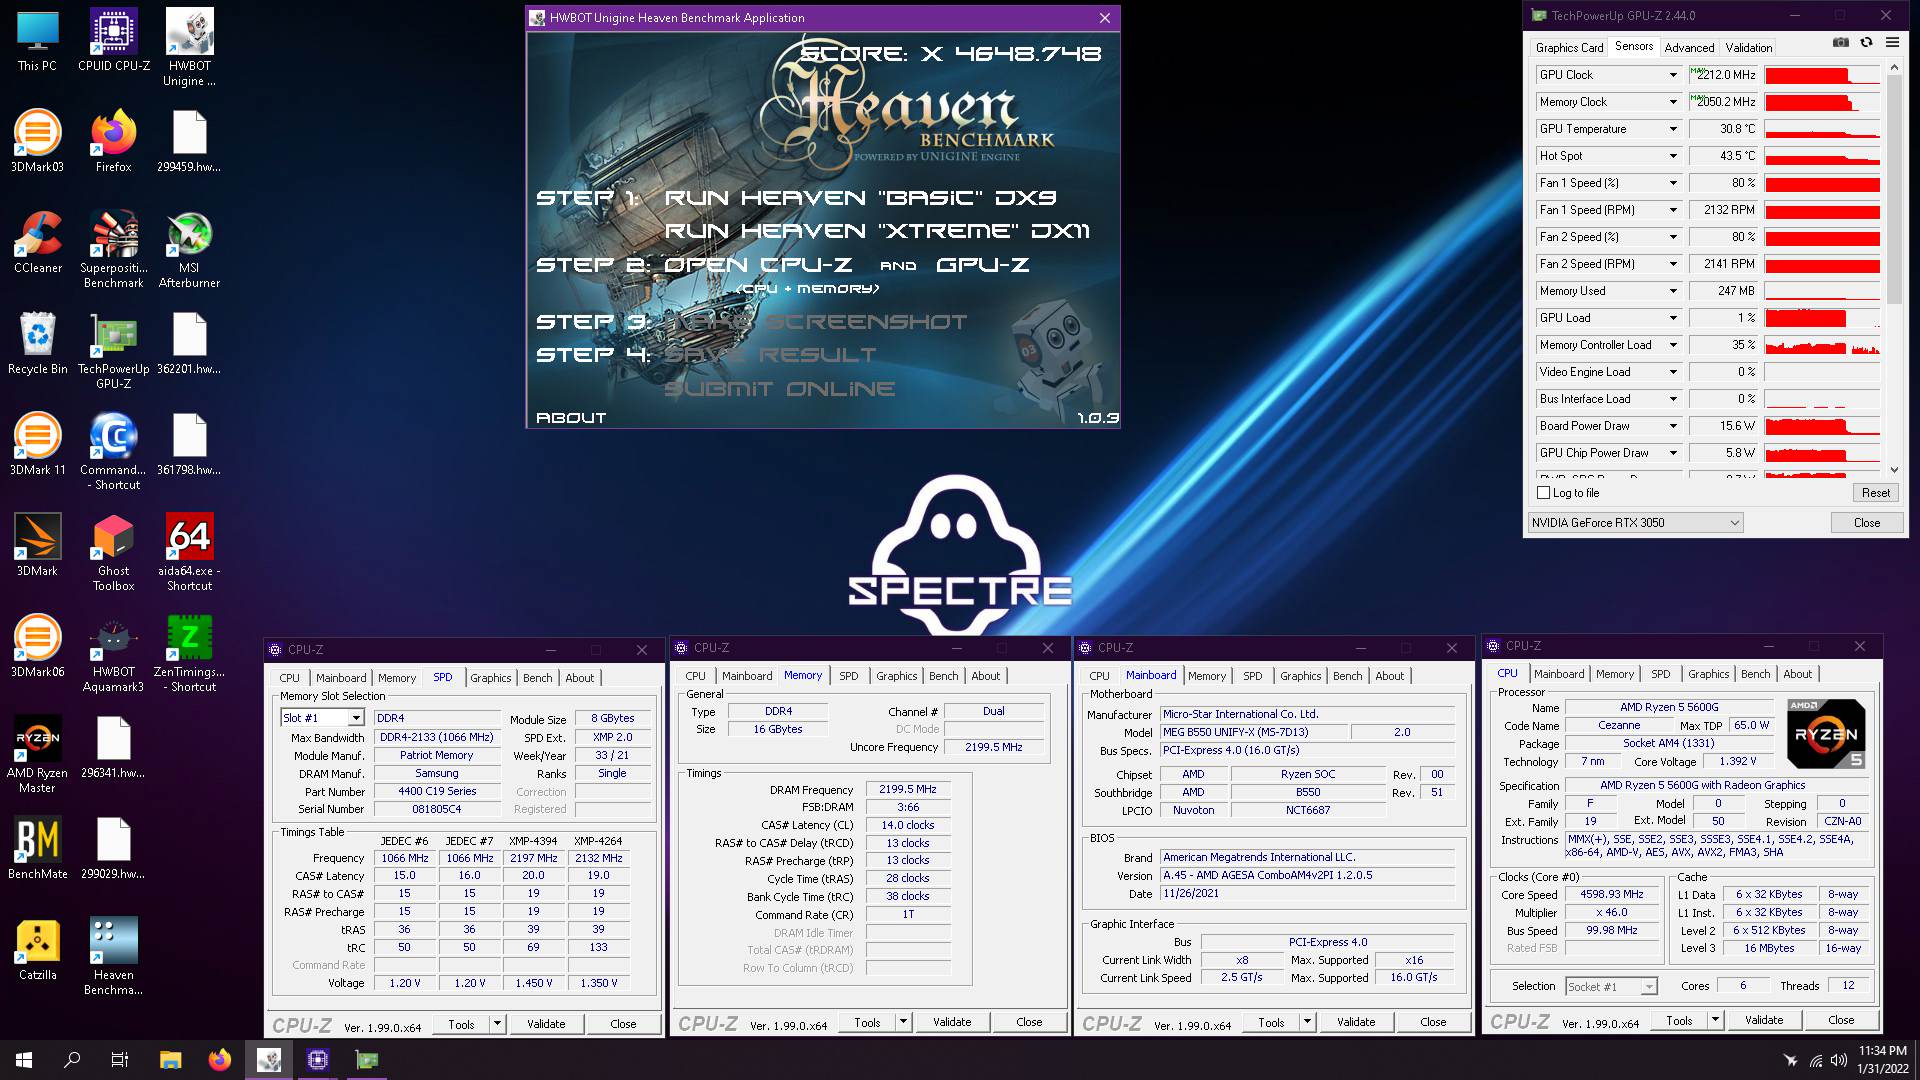Take a GPU-Z screenshot with camera icon

(x=1840, y=42)
